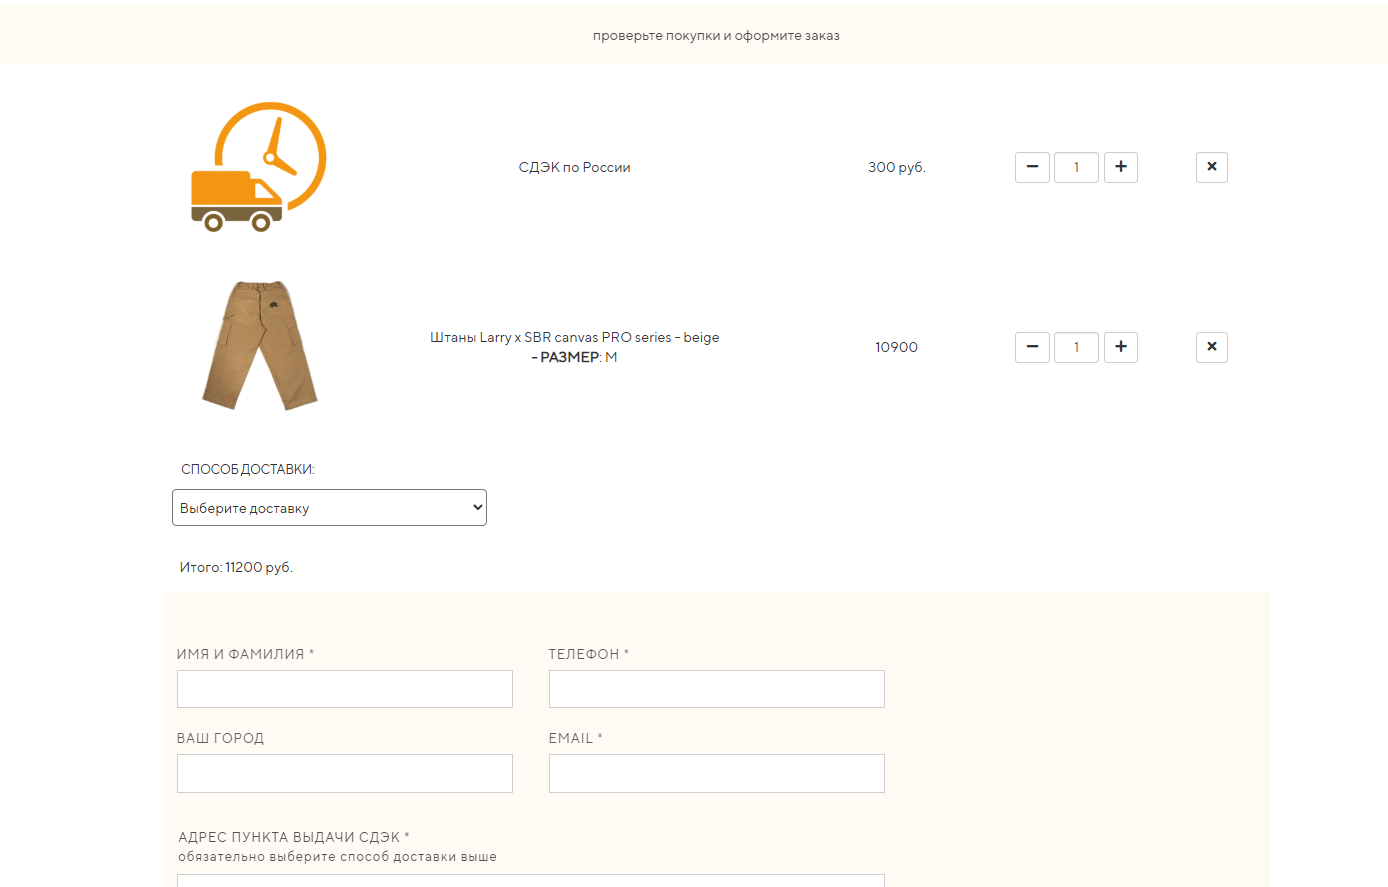The height and width of the screenshot is (887, 1388).
Task: Click the проверьте покупки и оформите заказ heading
Action: point(716,35)
